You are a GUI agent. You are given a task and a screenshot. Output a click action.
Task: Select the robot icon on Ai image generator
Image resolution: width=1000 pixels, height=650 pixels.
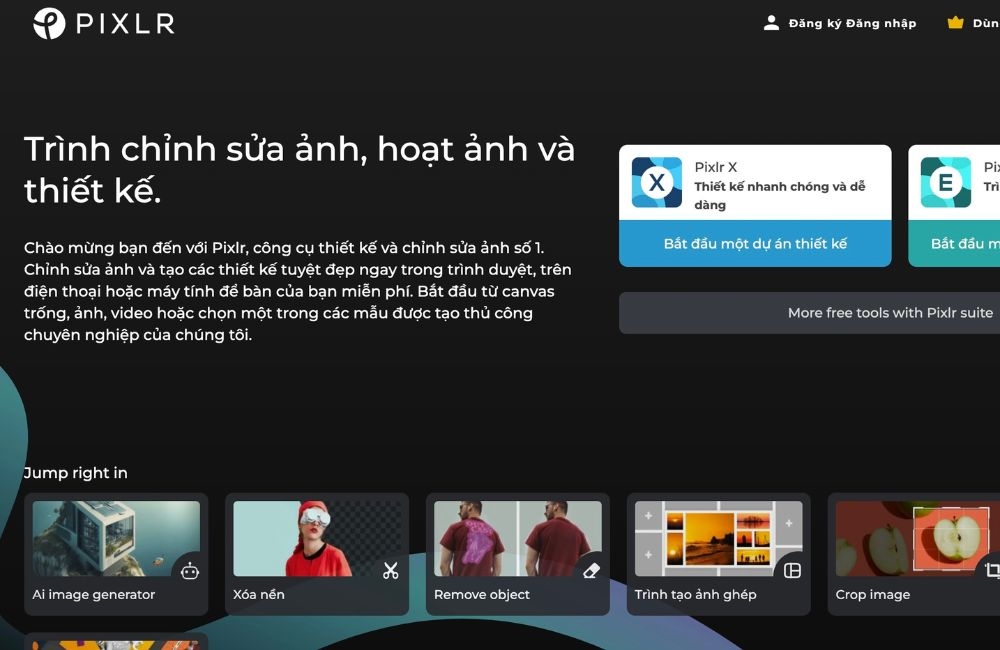[190, 571]
